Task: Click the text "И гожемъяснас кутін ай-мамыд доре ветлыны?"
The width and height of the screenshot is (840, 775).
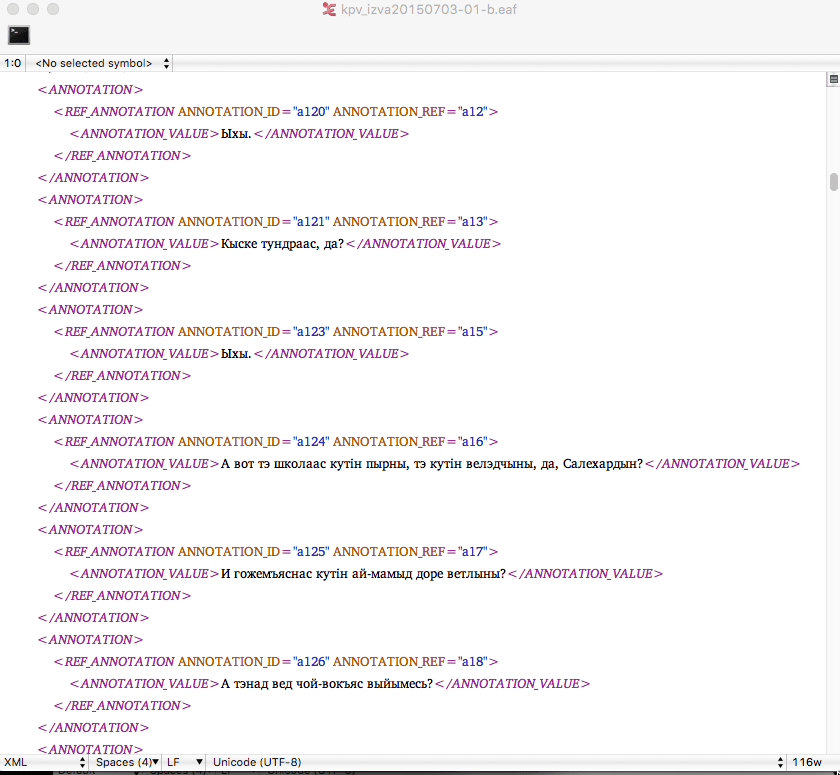Action: 363,574
